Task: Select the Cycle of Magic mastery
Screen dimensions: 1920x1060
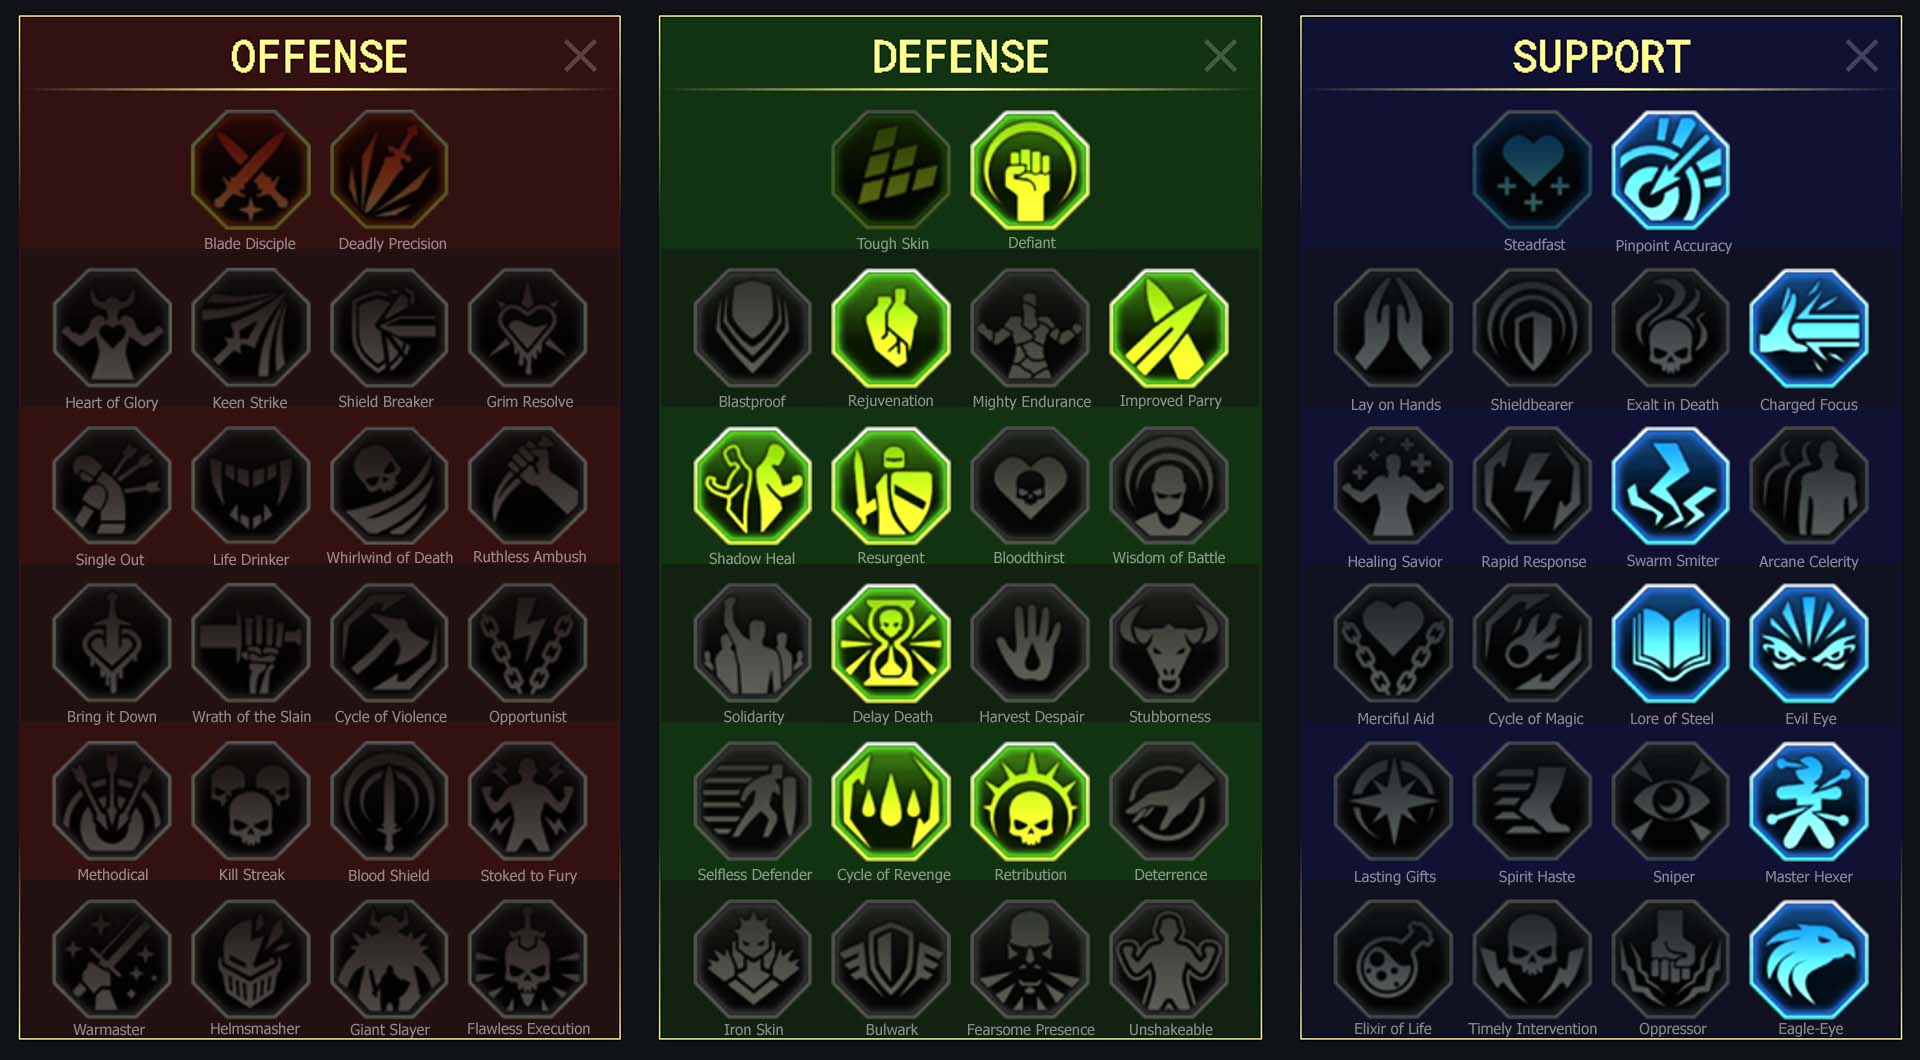Action: [x=1533, y=644]
